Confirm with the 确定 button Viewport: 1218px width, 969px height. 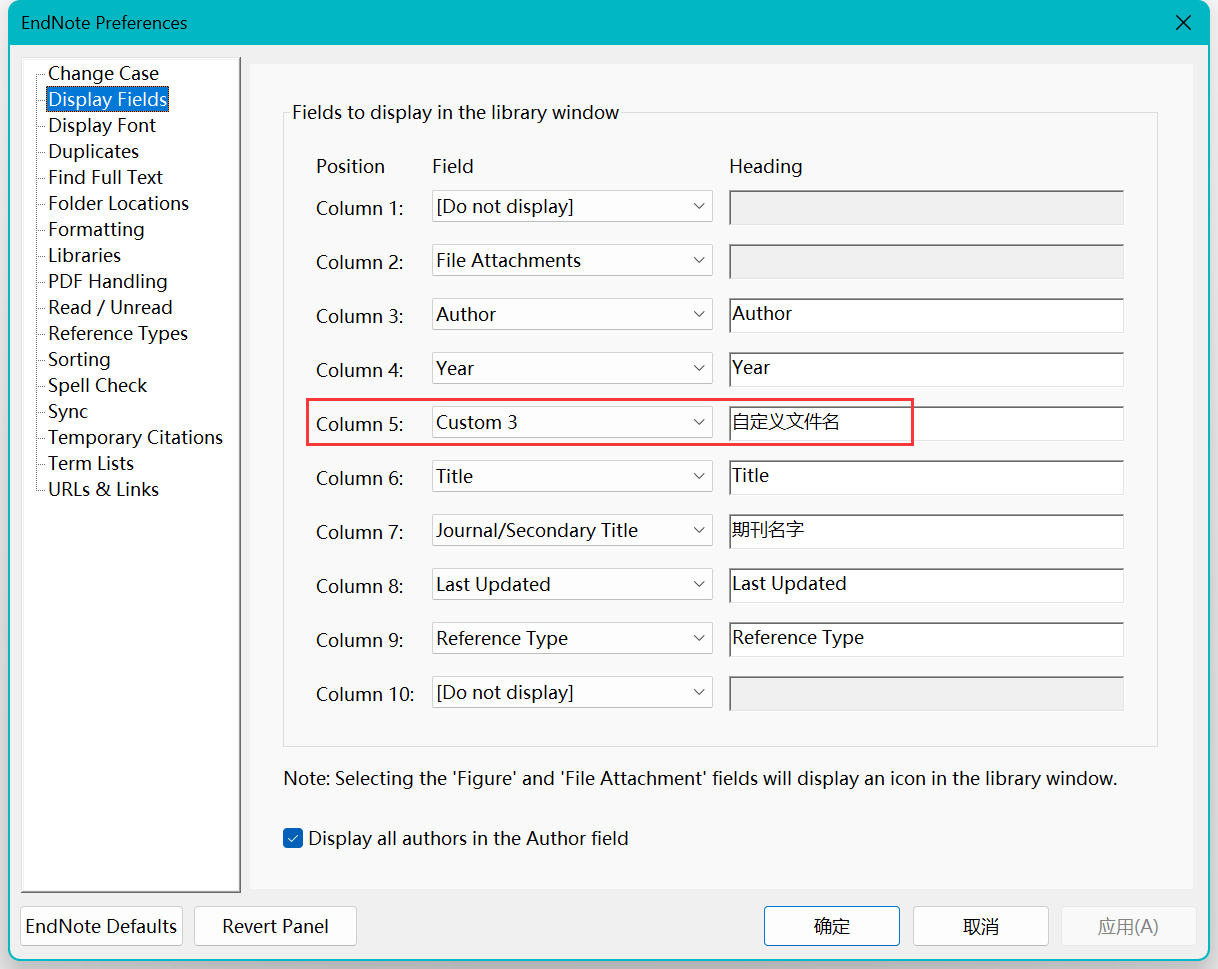point(832,926)
